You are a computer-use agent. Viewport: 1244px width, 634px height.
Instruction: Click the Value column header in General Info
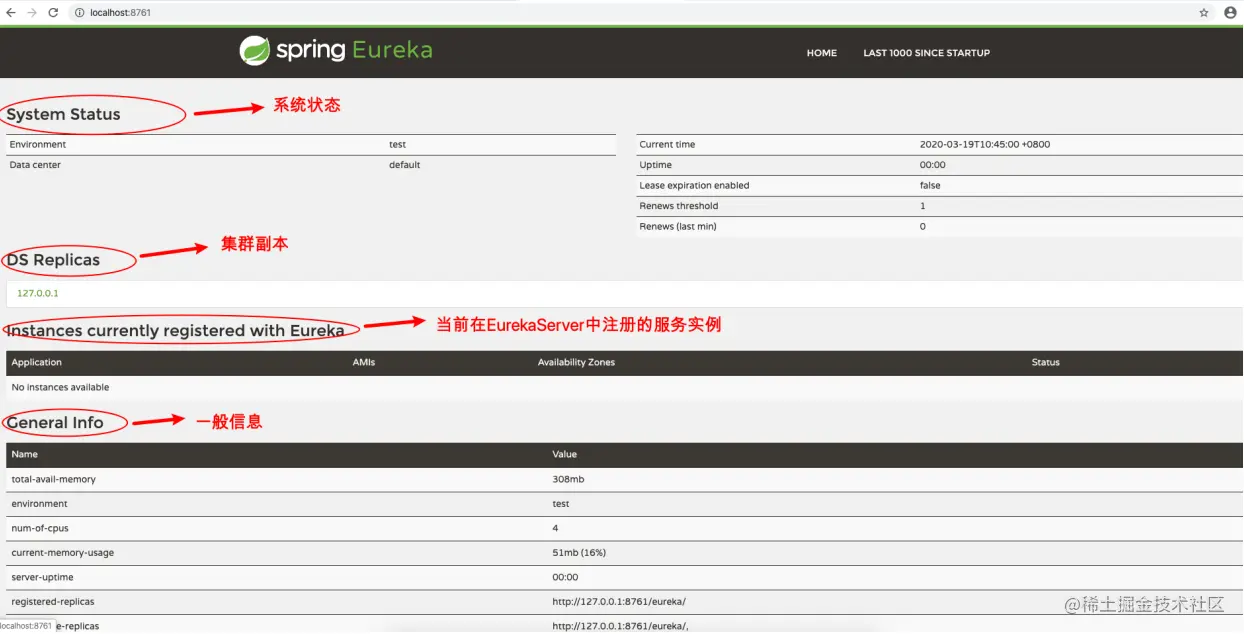click(565, 455)
